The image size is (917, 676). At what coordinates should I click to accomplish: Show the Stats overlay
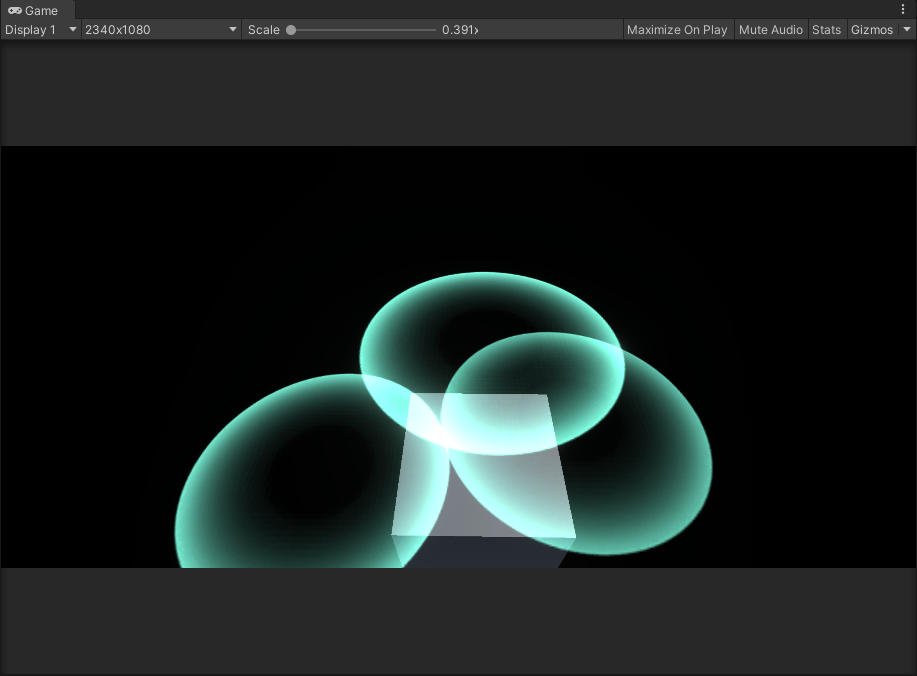point(826,30)
